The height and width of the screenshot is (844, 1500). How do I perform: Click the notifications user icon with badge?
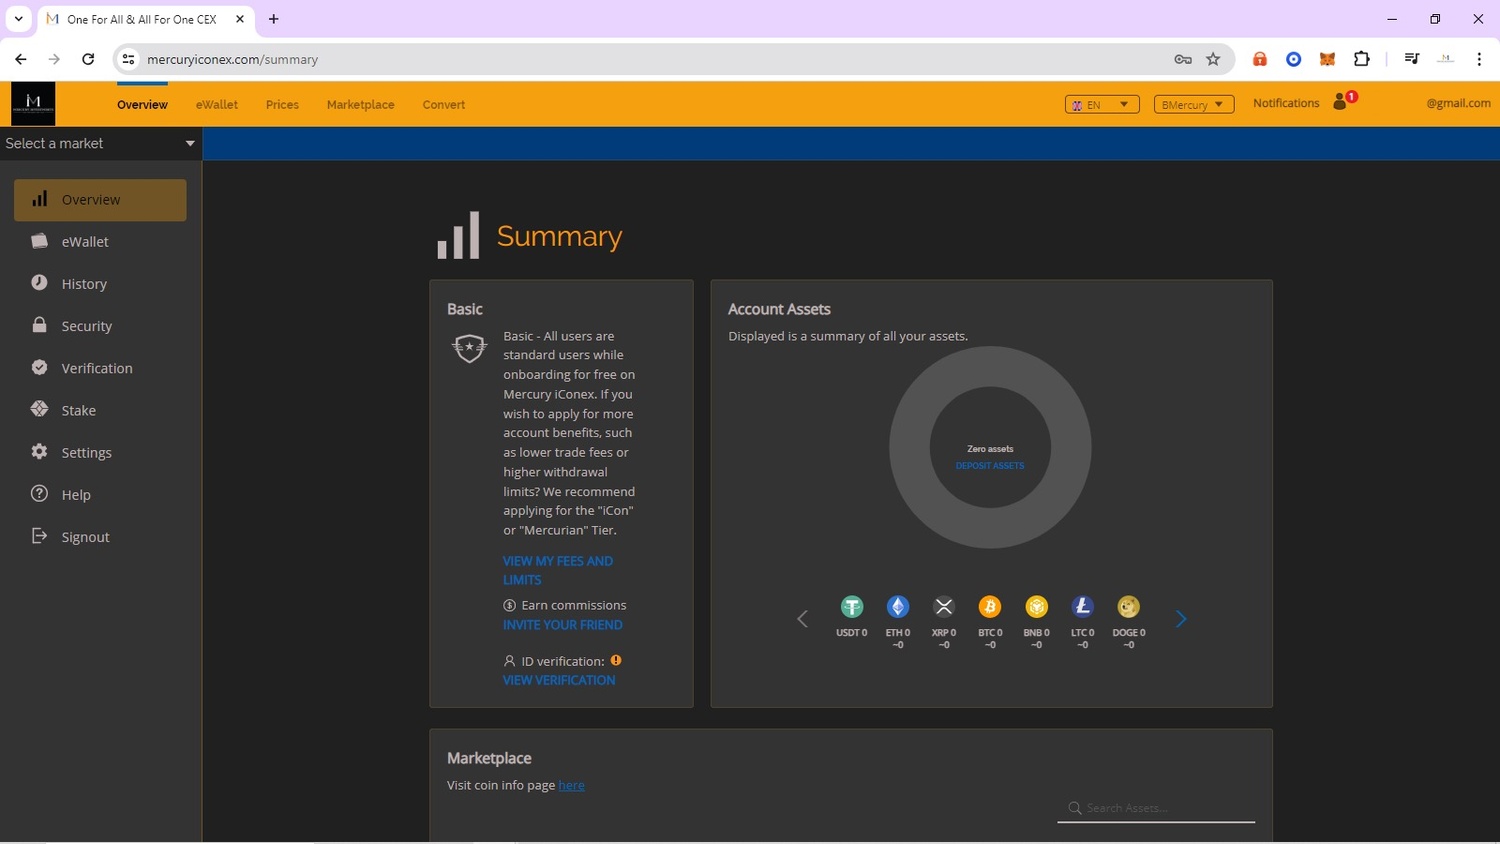(x=1343, y=101)
